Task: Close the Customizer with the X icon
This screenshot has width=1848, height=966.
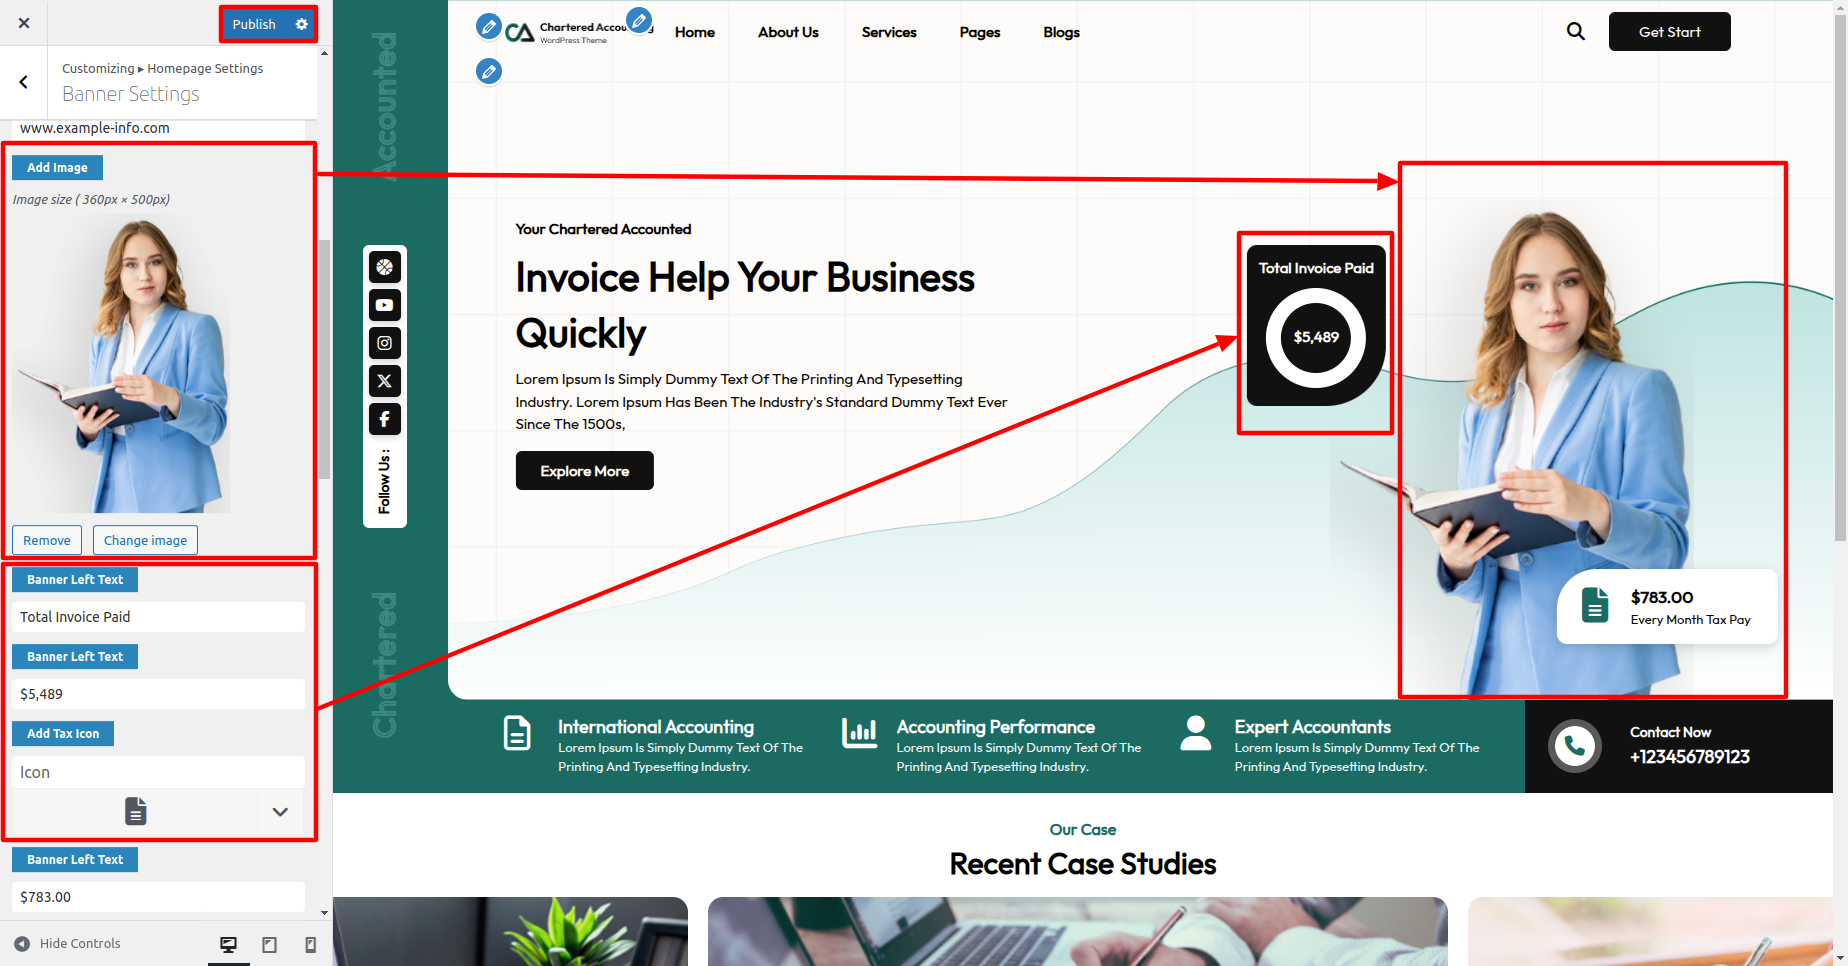Action: pos(24,23)
